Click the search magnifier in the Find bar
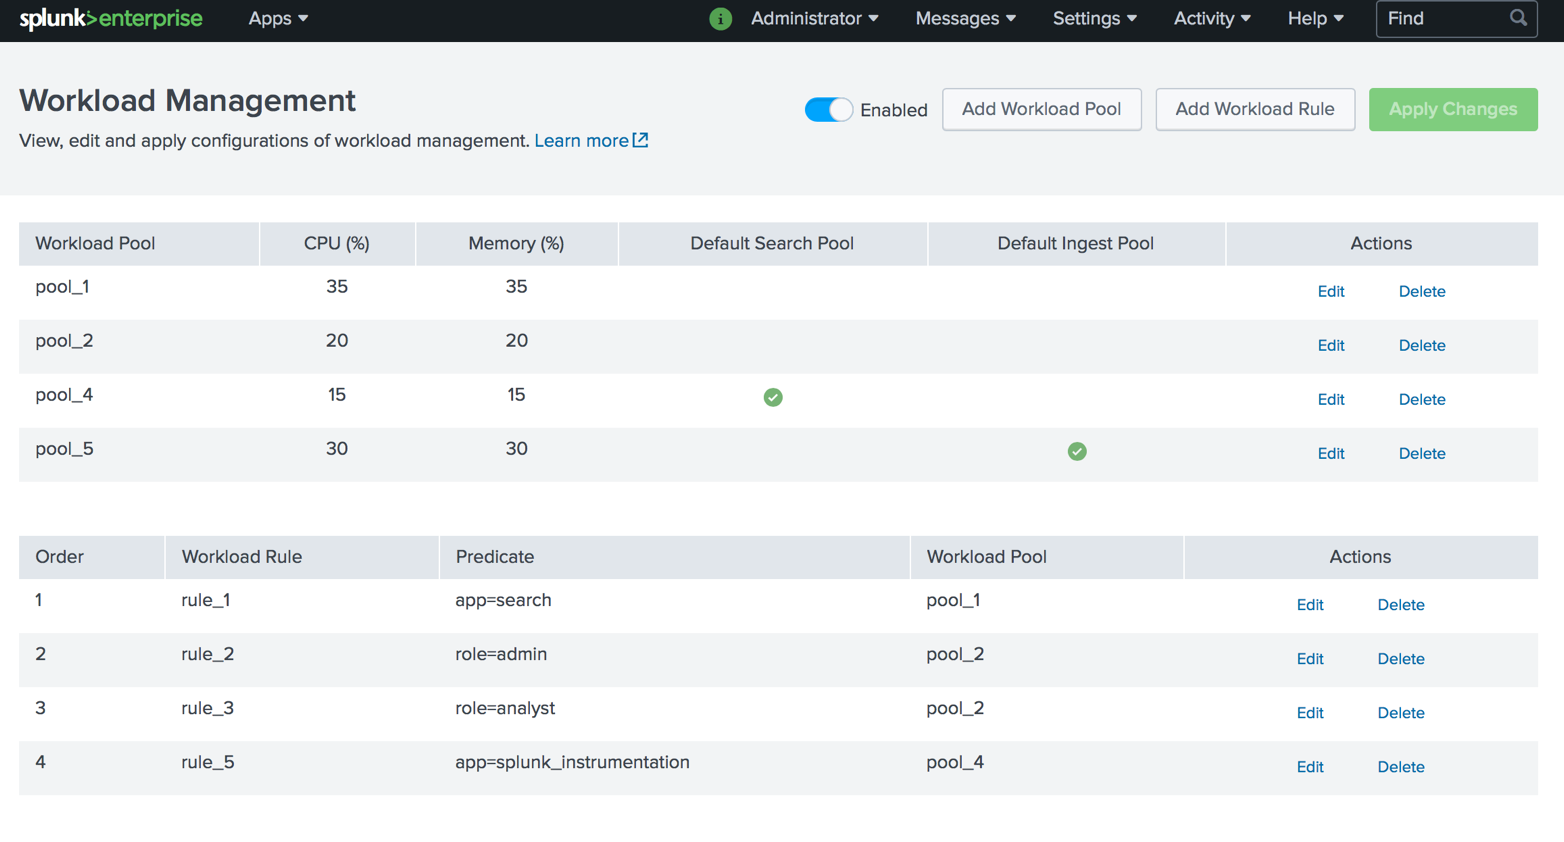The width and height of the screenshot is (1564, 842). click(1519, 18)
